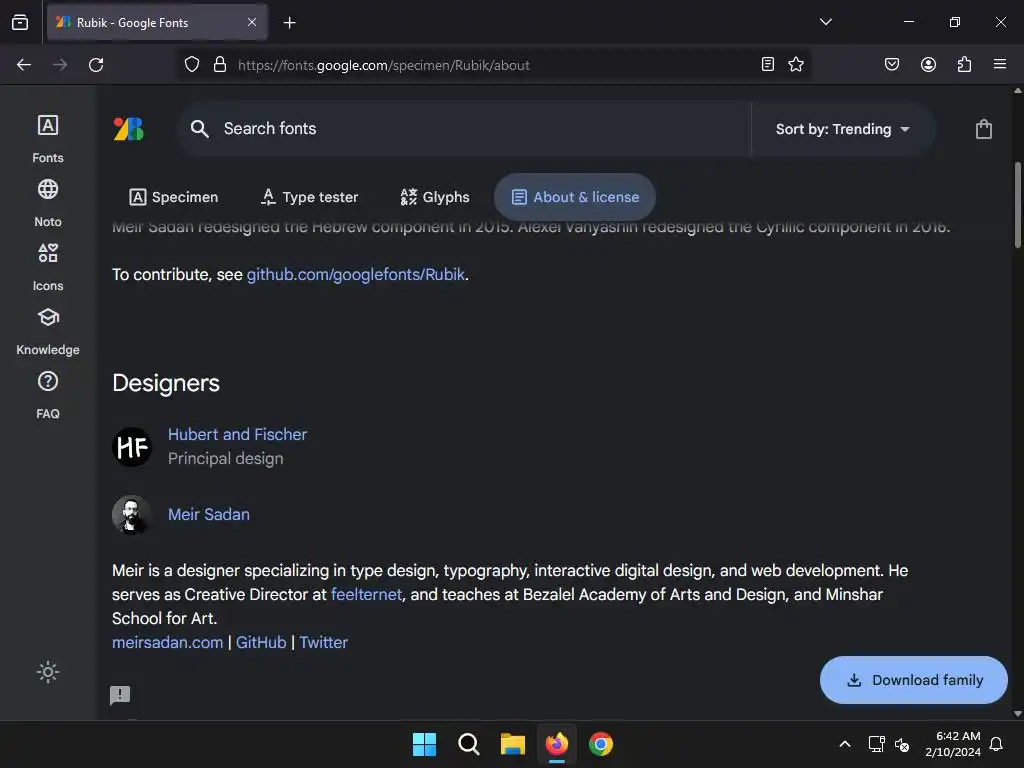Click the save to Pocket icon
The height and width of the screenshot is (768, 1024).
point(892,64)
